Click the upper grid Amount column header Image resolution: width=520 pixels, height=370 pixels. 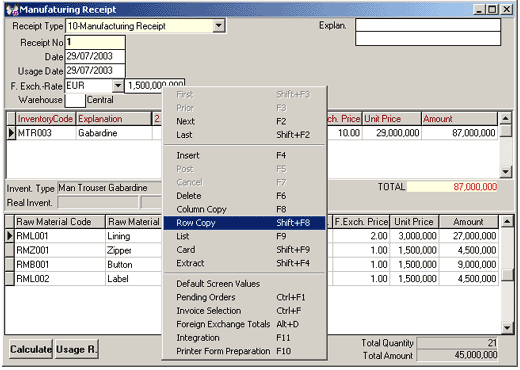(x=459, y=119)
